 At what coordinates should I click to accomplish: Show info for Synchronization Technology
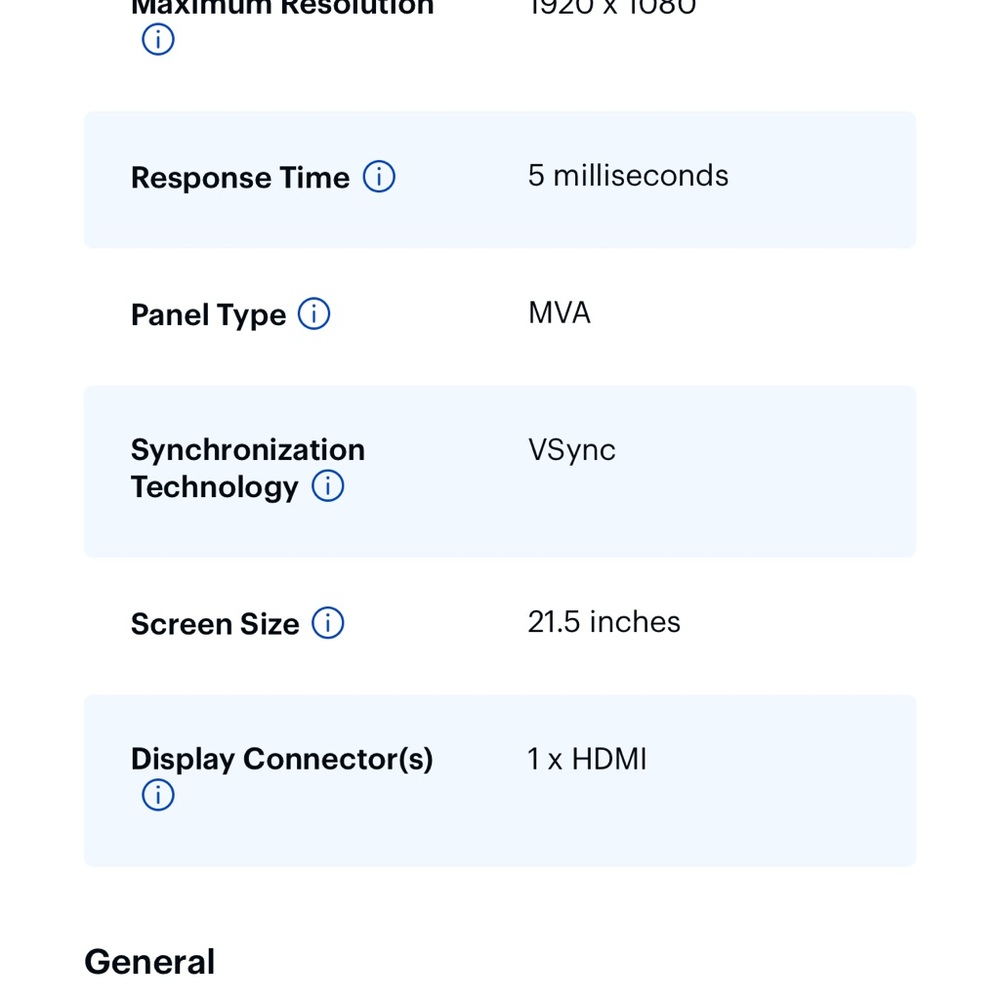(328, 486)
